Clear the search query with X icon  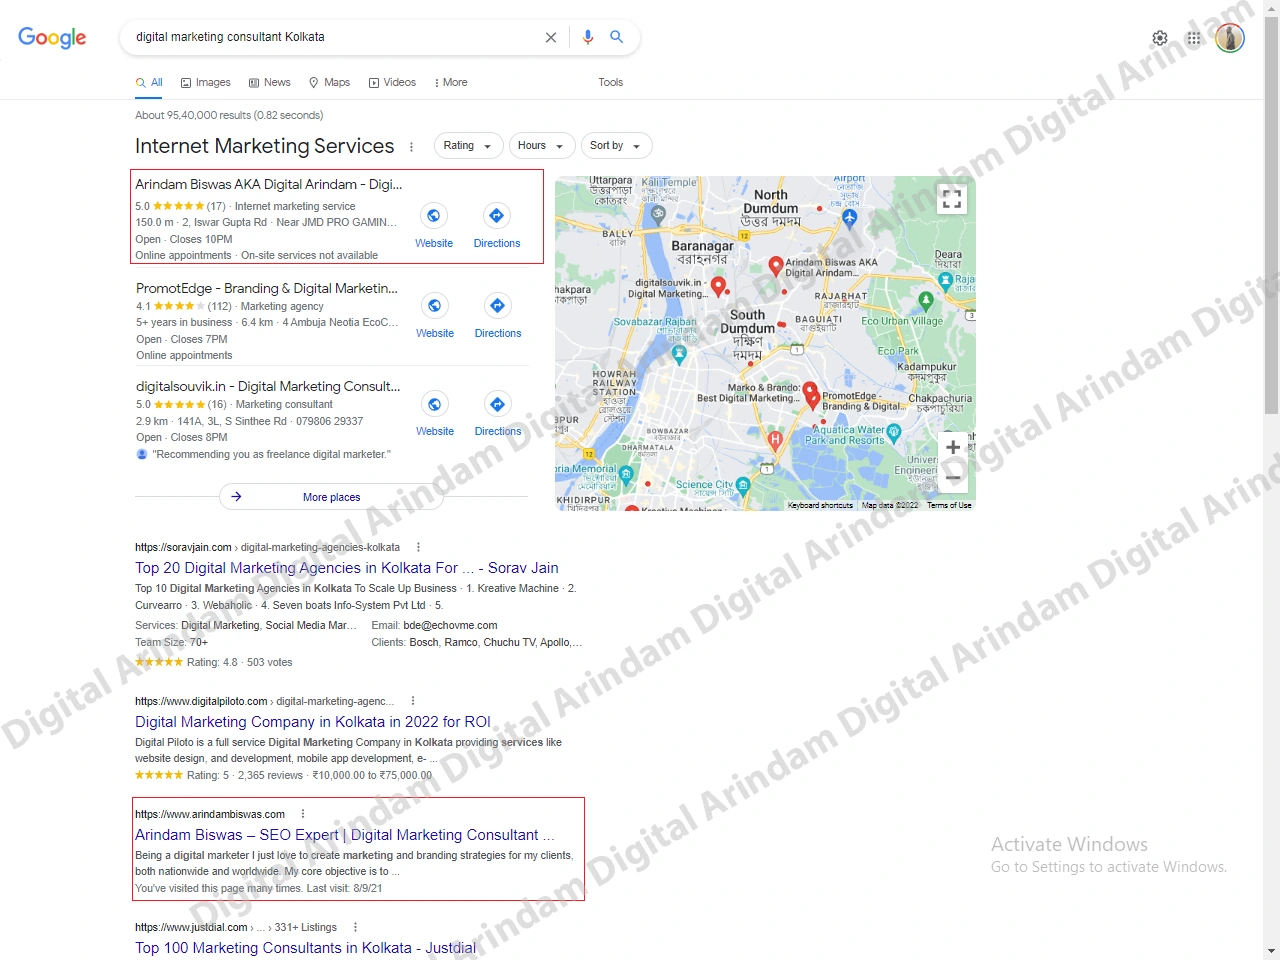551,37
